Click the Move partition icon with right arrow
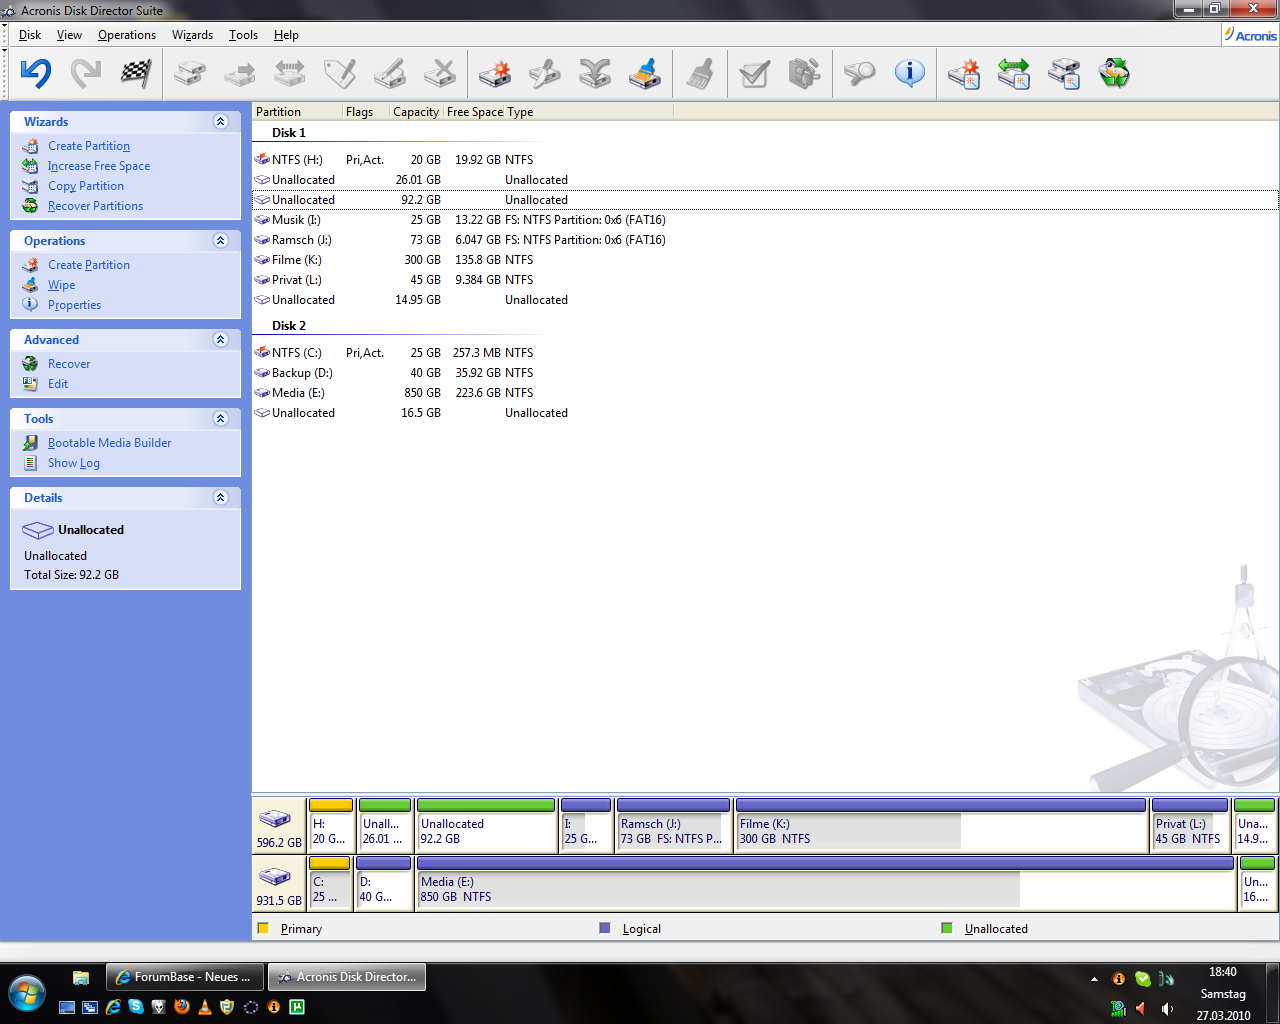This screenshot has width=1280, height=1024. (x=240, y=73)
